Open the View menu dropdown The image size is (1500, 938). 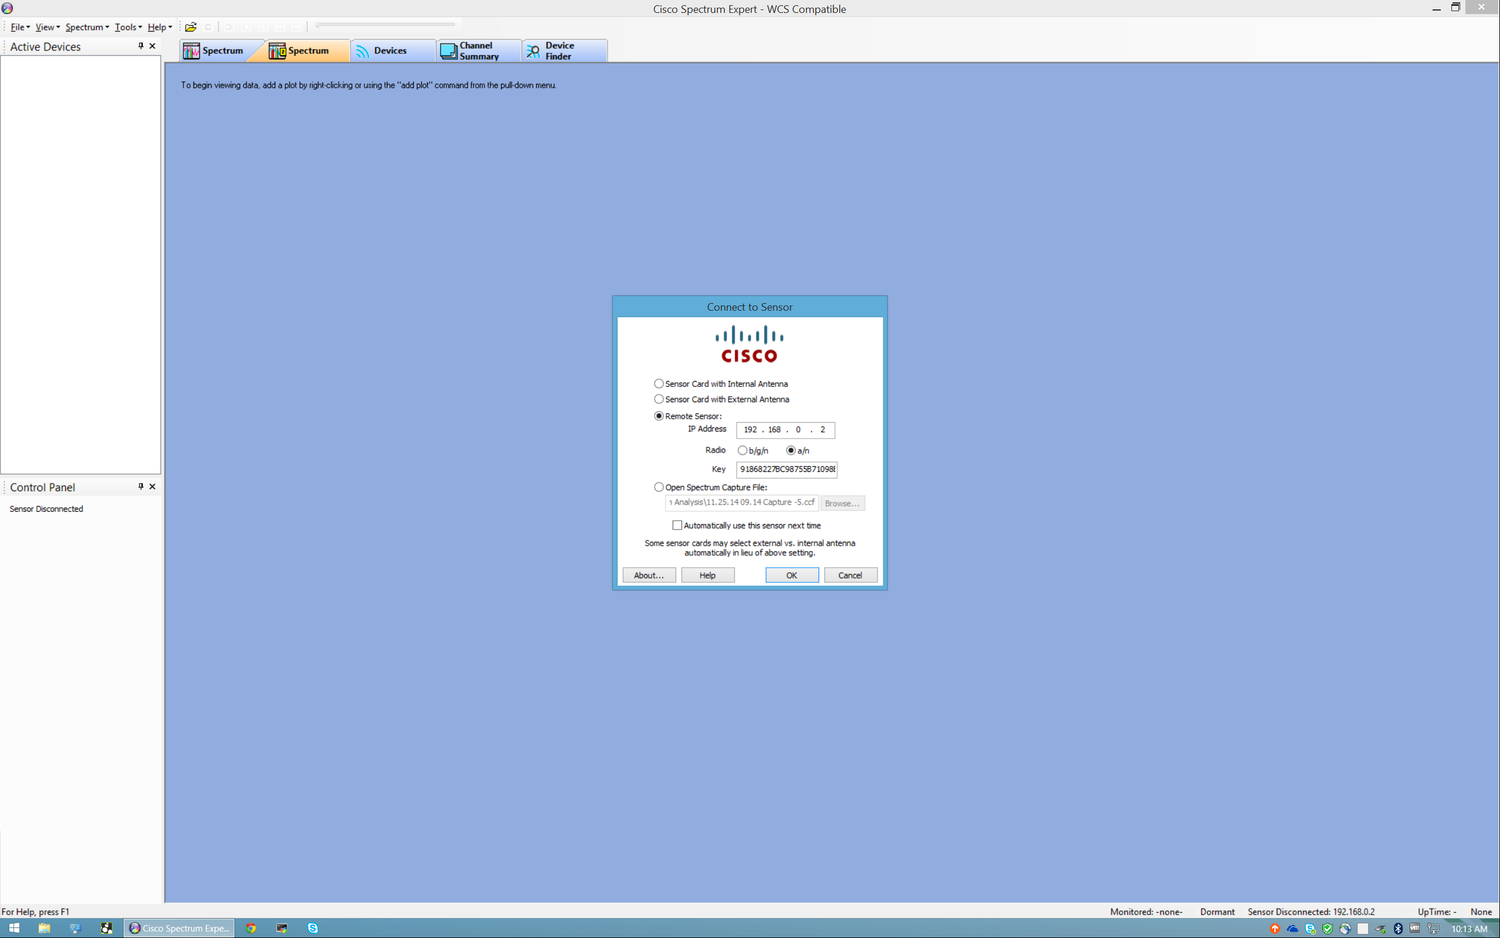click(47, 27)
